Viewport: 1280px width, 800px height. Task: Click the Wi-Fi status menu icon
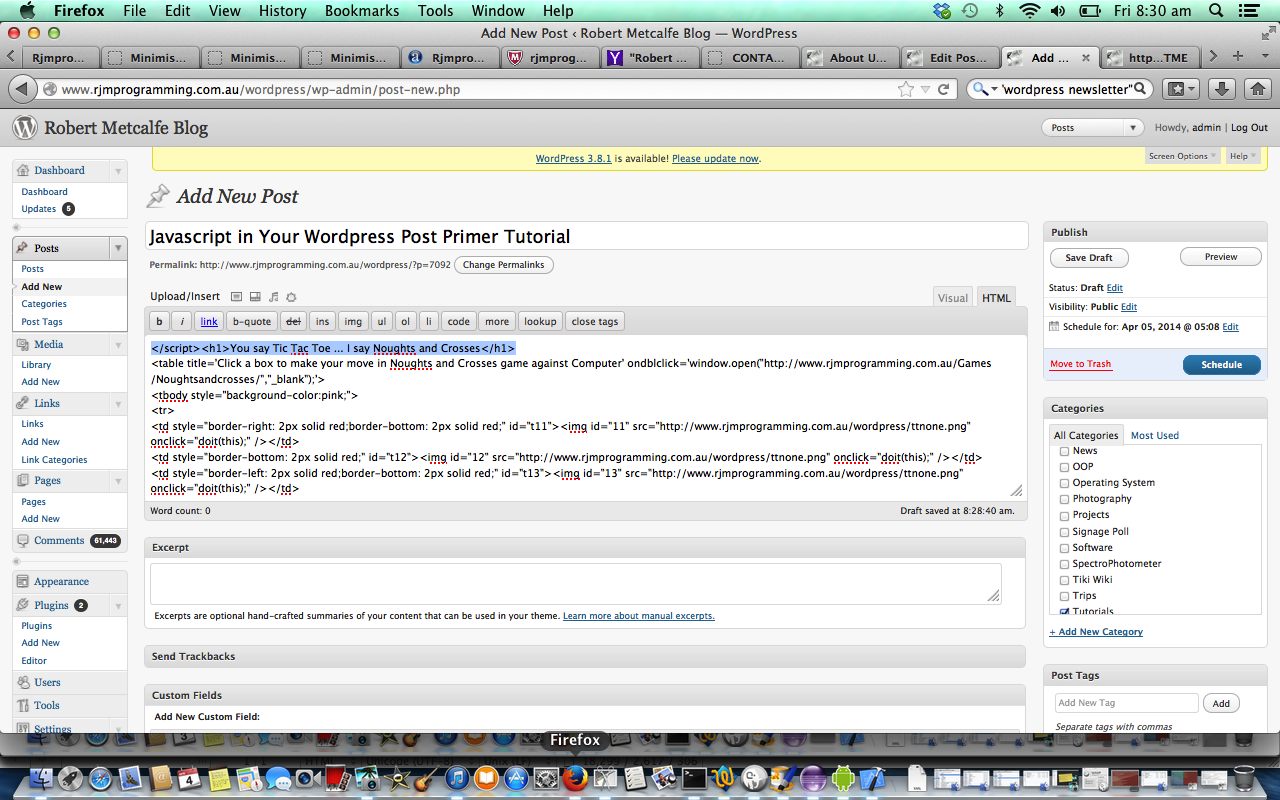click(1029, 11)
